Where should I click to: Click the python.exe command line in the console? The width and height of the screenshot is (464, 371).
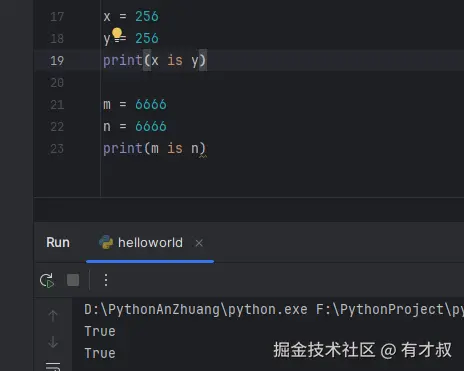[274, 309]
